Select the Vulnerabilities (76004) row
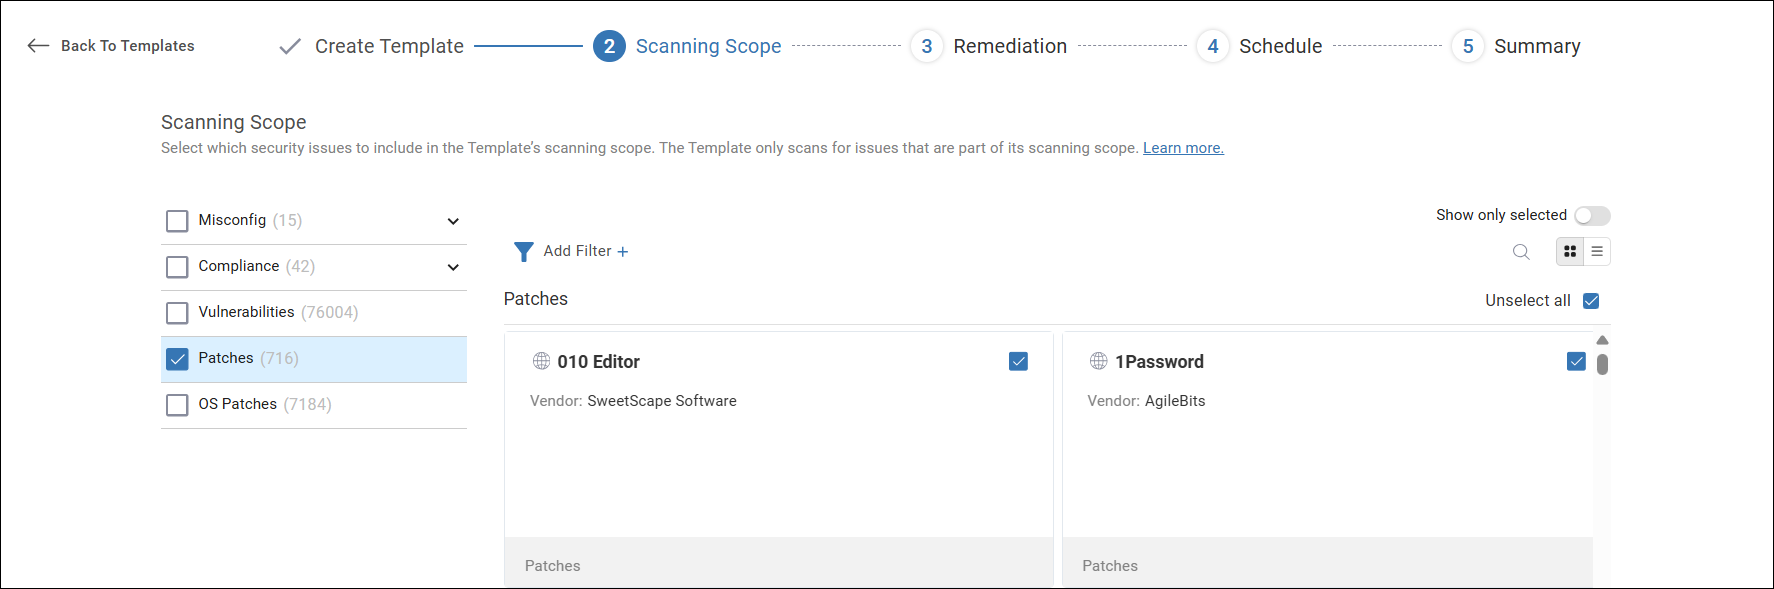 pyautogui.click(x=314, y=313)
